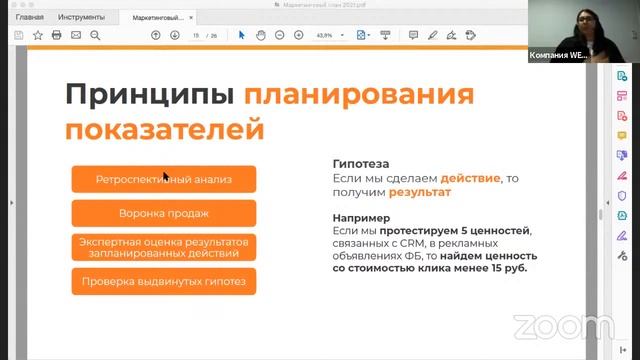Click the orange word действие
The image size is (640, 360).
pyautogui.click(x=470, y=178)
